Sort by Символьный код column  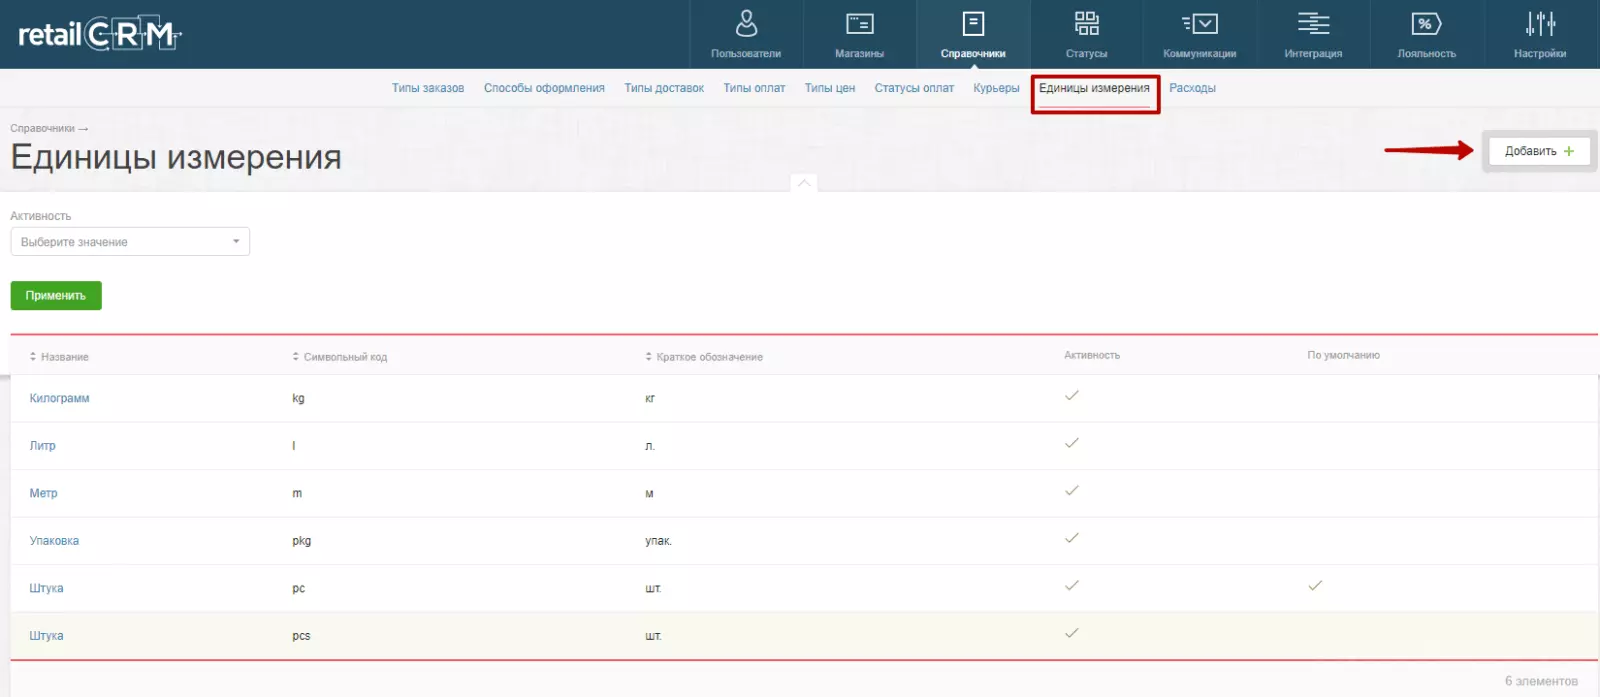tap(339, 357)
